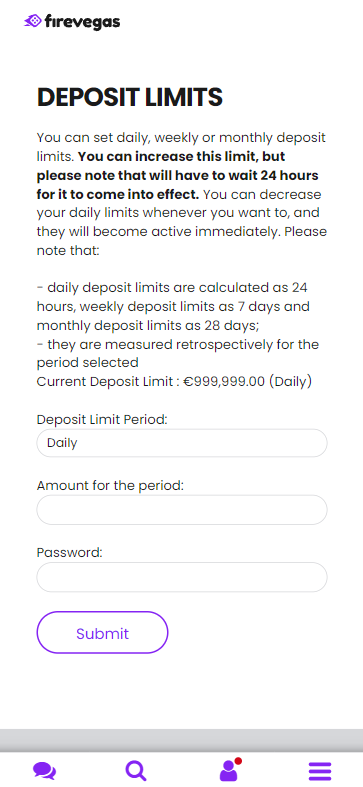Image resolution: width=363 pixels, height=787 pixels.
Task: Expand the Deposit Limit Period dropdown
Action: tap(182, 443)
